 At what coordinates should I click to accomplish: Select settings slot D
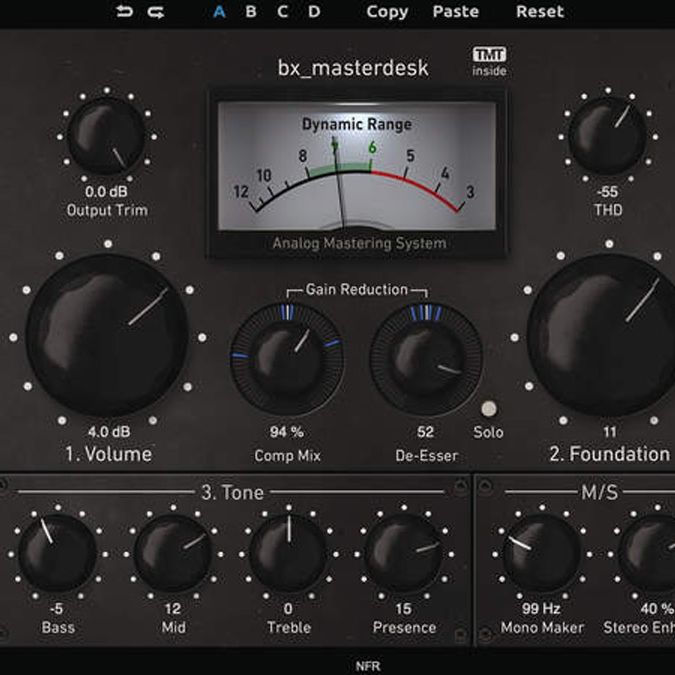coord(314,12)
